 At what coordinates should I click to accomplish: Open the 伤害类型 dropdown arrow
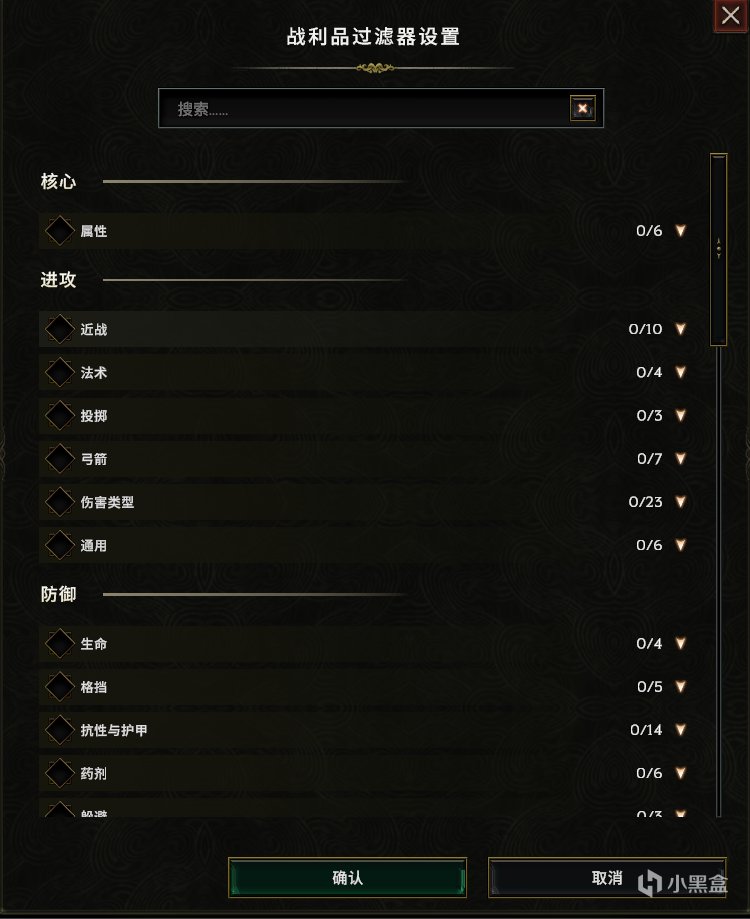[681, 502]
